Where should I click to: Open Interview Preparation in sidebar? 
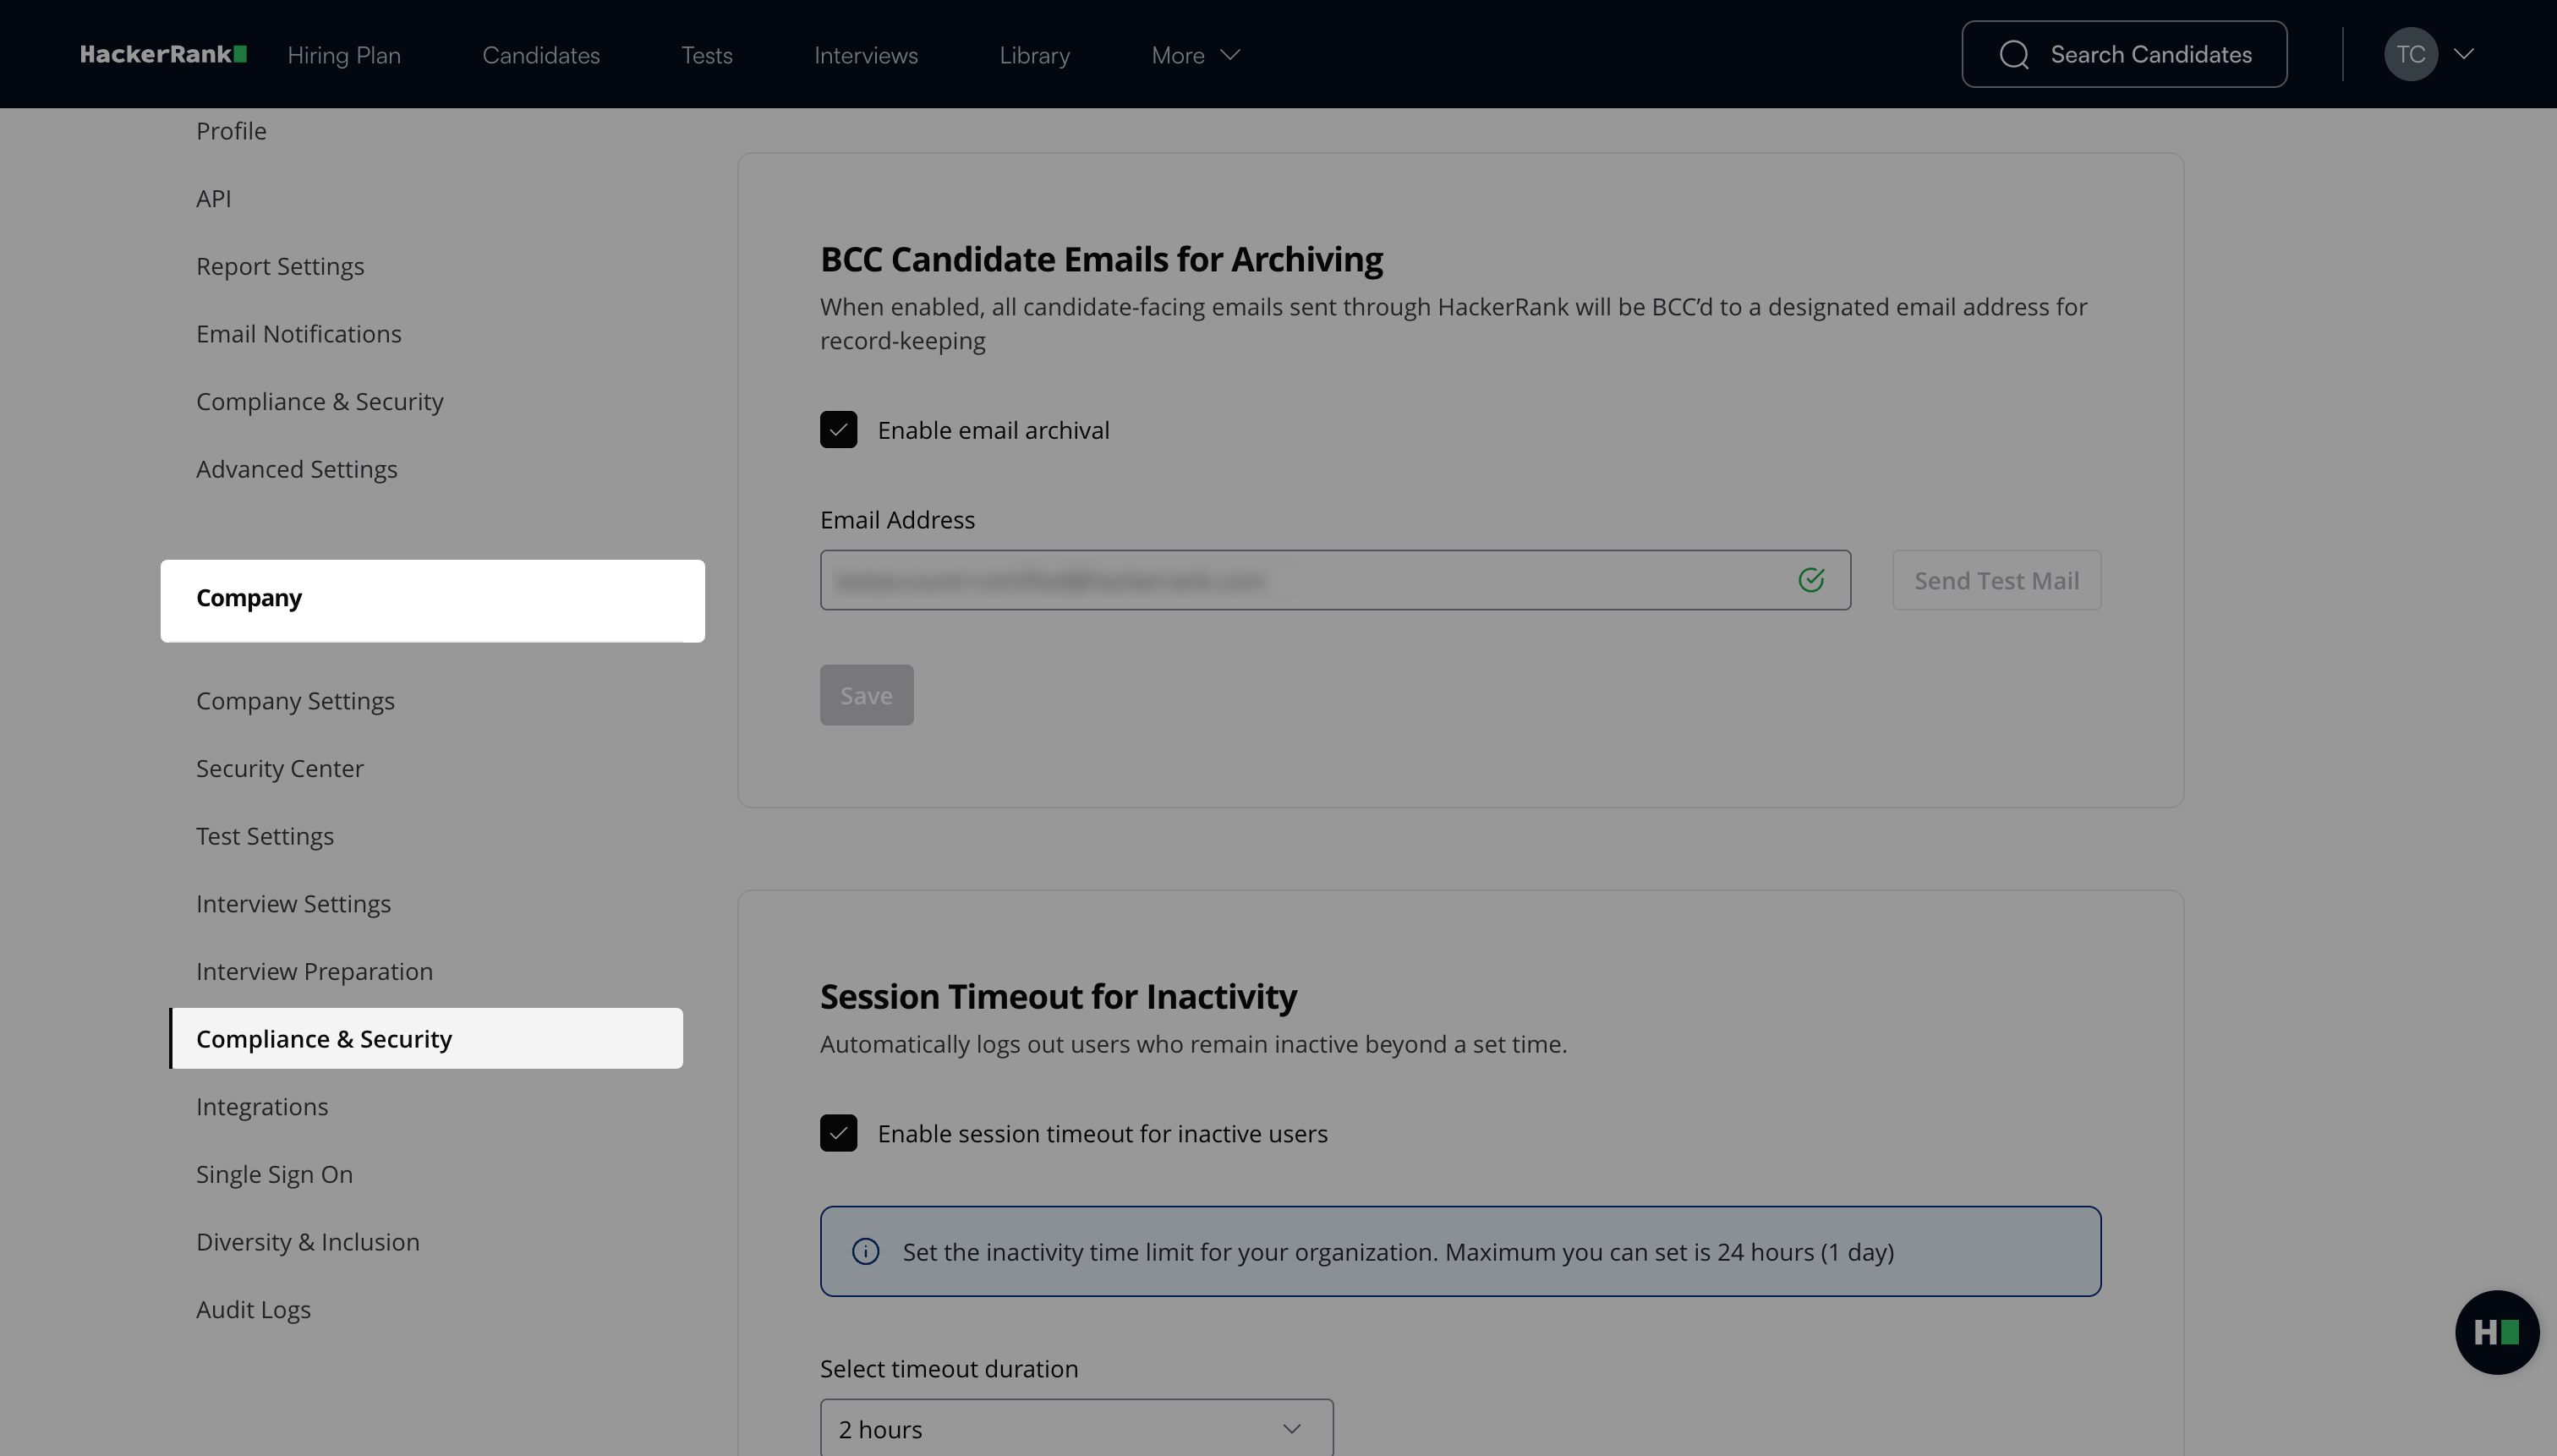point(314,971)
